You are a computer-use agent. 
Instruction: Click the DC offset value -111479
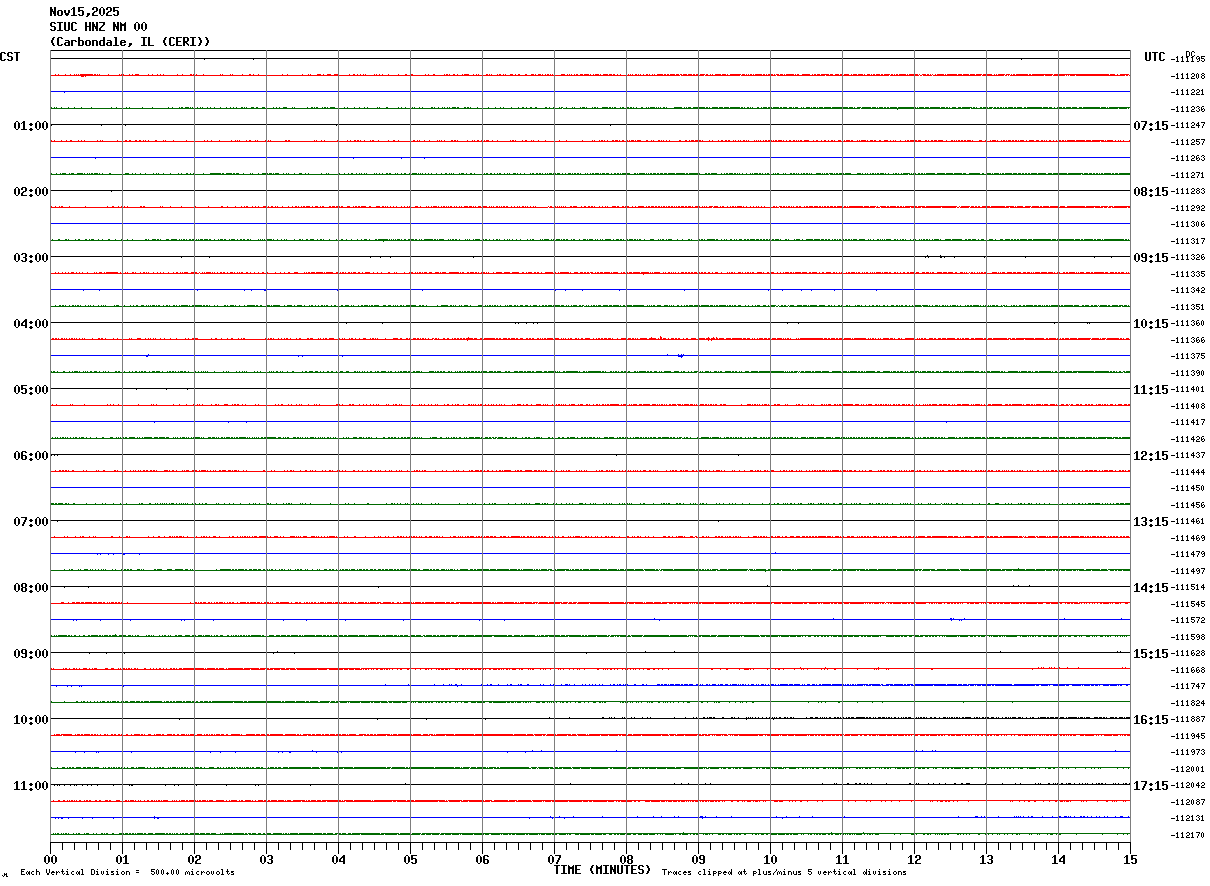pyautogui.click(x=1187, y=555)
